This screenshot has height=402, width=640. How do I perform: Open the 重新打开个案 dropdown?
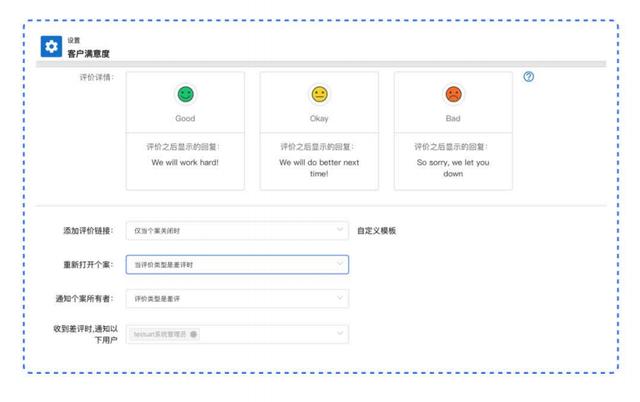pos(237,264)
